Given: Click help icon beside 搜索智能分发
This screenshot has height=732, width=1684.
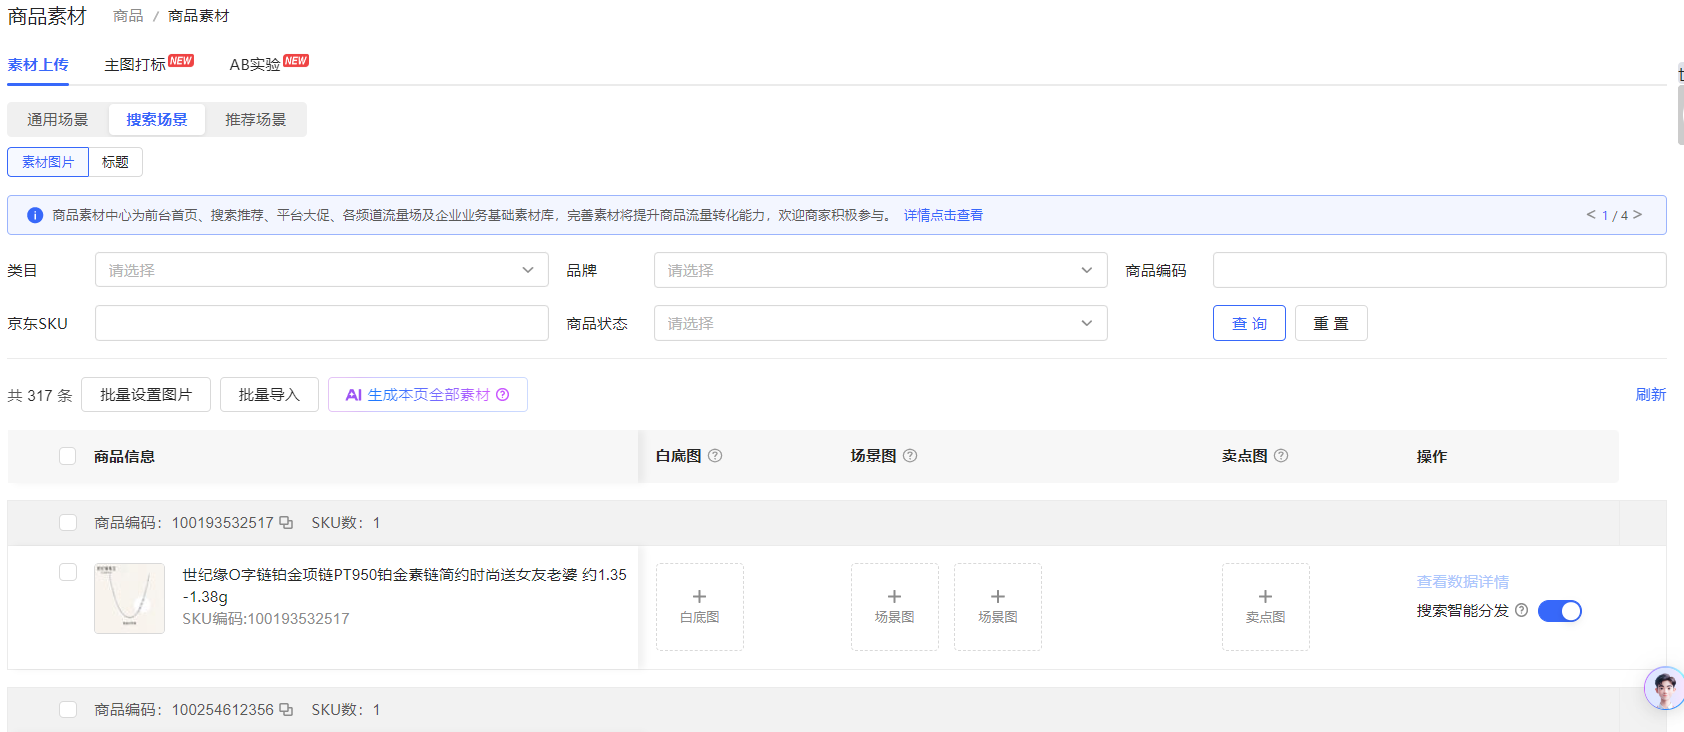Looking at the screenshot, I should [1521, 610].
